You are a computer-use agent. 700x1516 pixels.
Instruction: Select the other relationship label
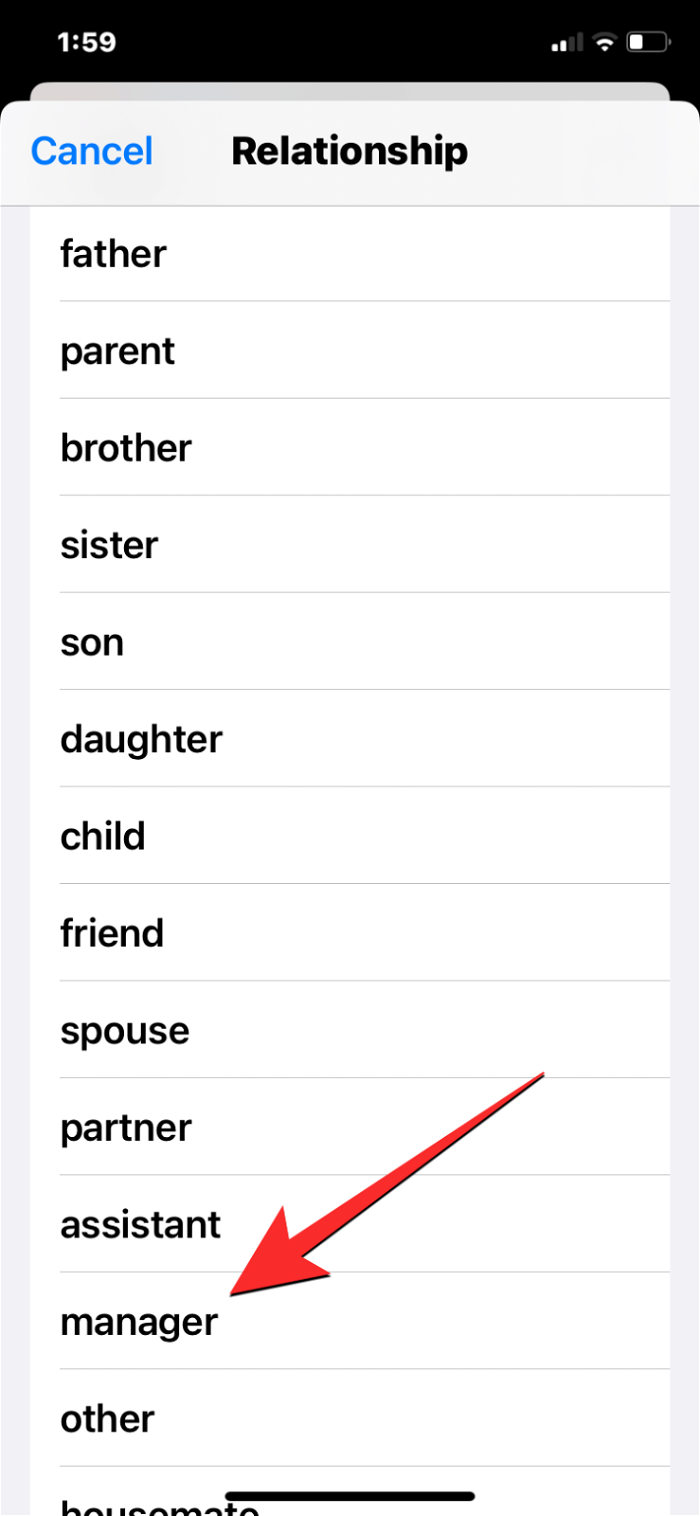(107, 1417)
